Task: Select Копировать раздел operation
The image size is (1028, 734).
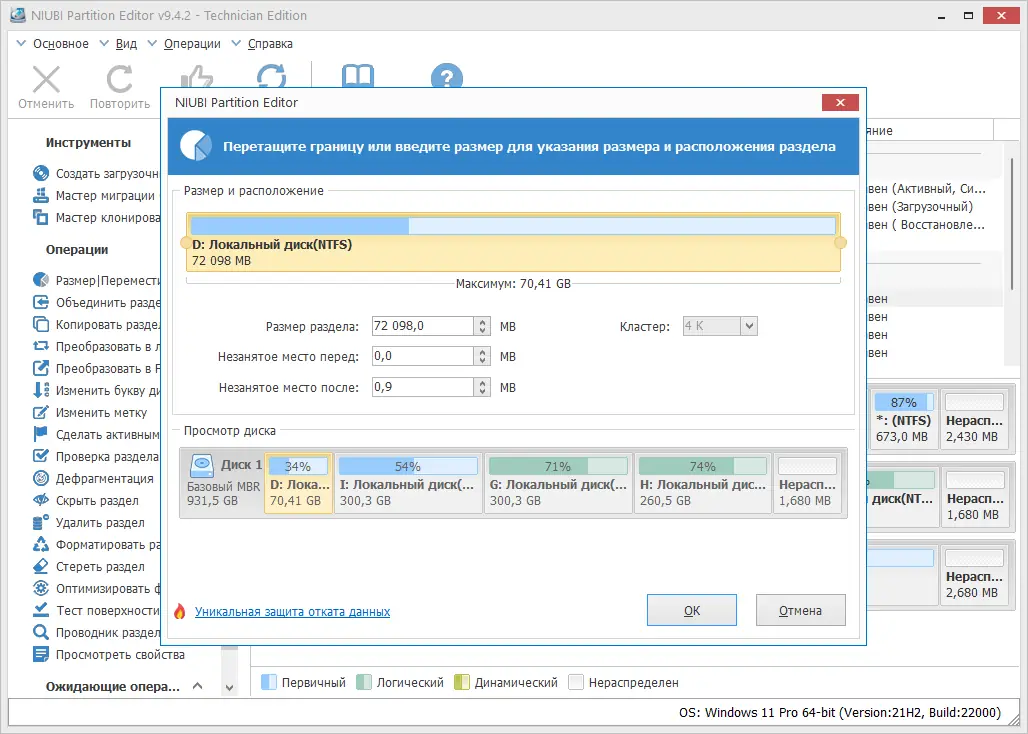Action: (96, 324)
